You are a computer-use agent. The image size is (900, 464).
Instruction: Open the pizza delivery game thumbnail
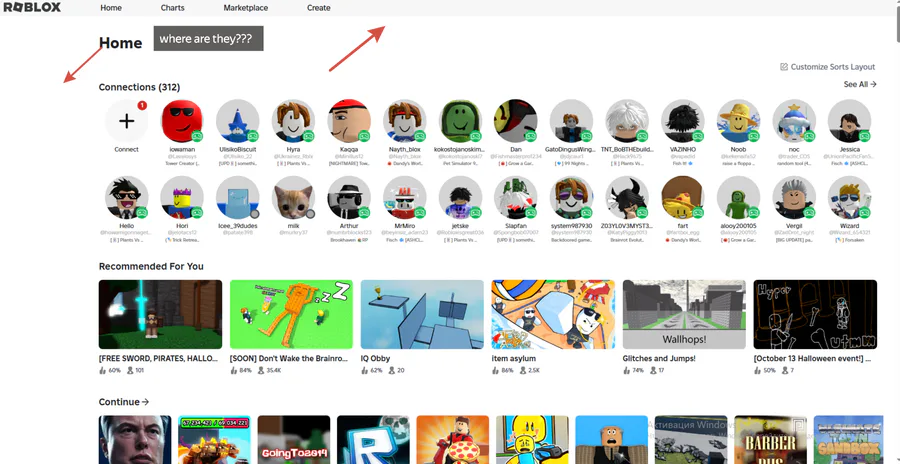pyautogui.click(x=453, y=440)
